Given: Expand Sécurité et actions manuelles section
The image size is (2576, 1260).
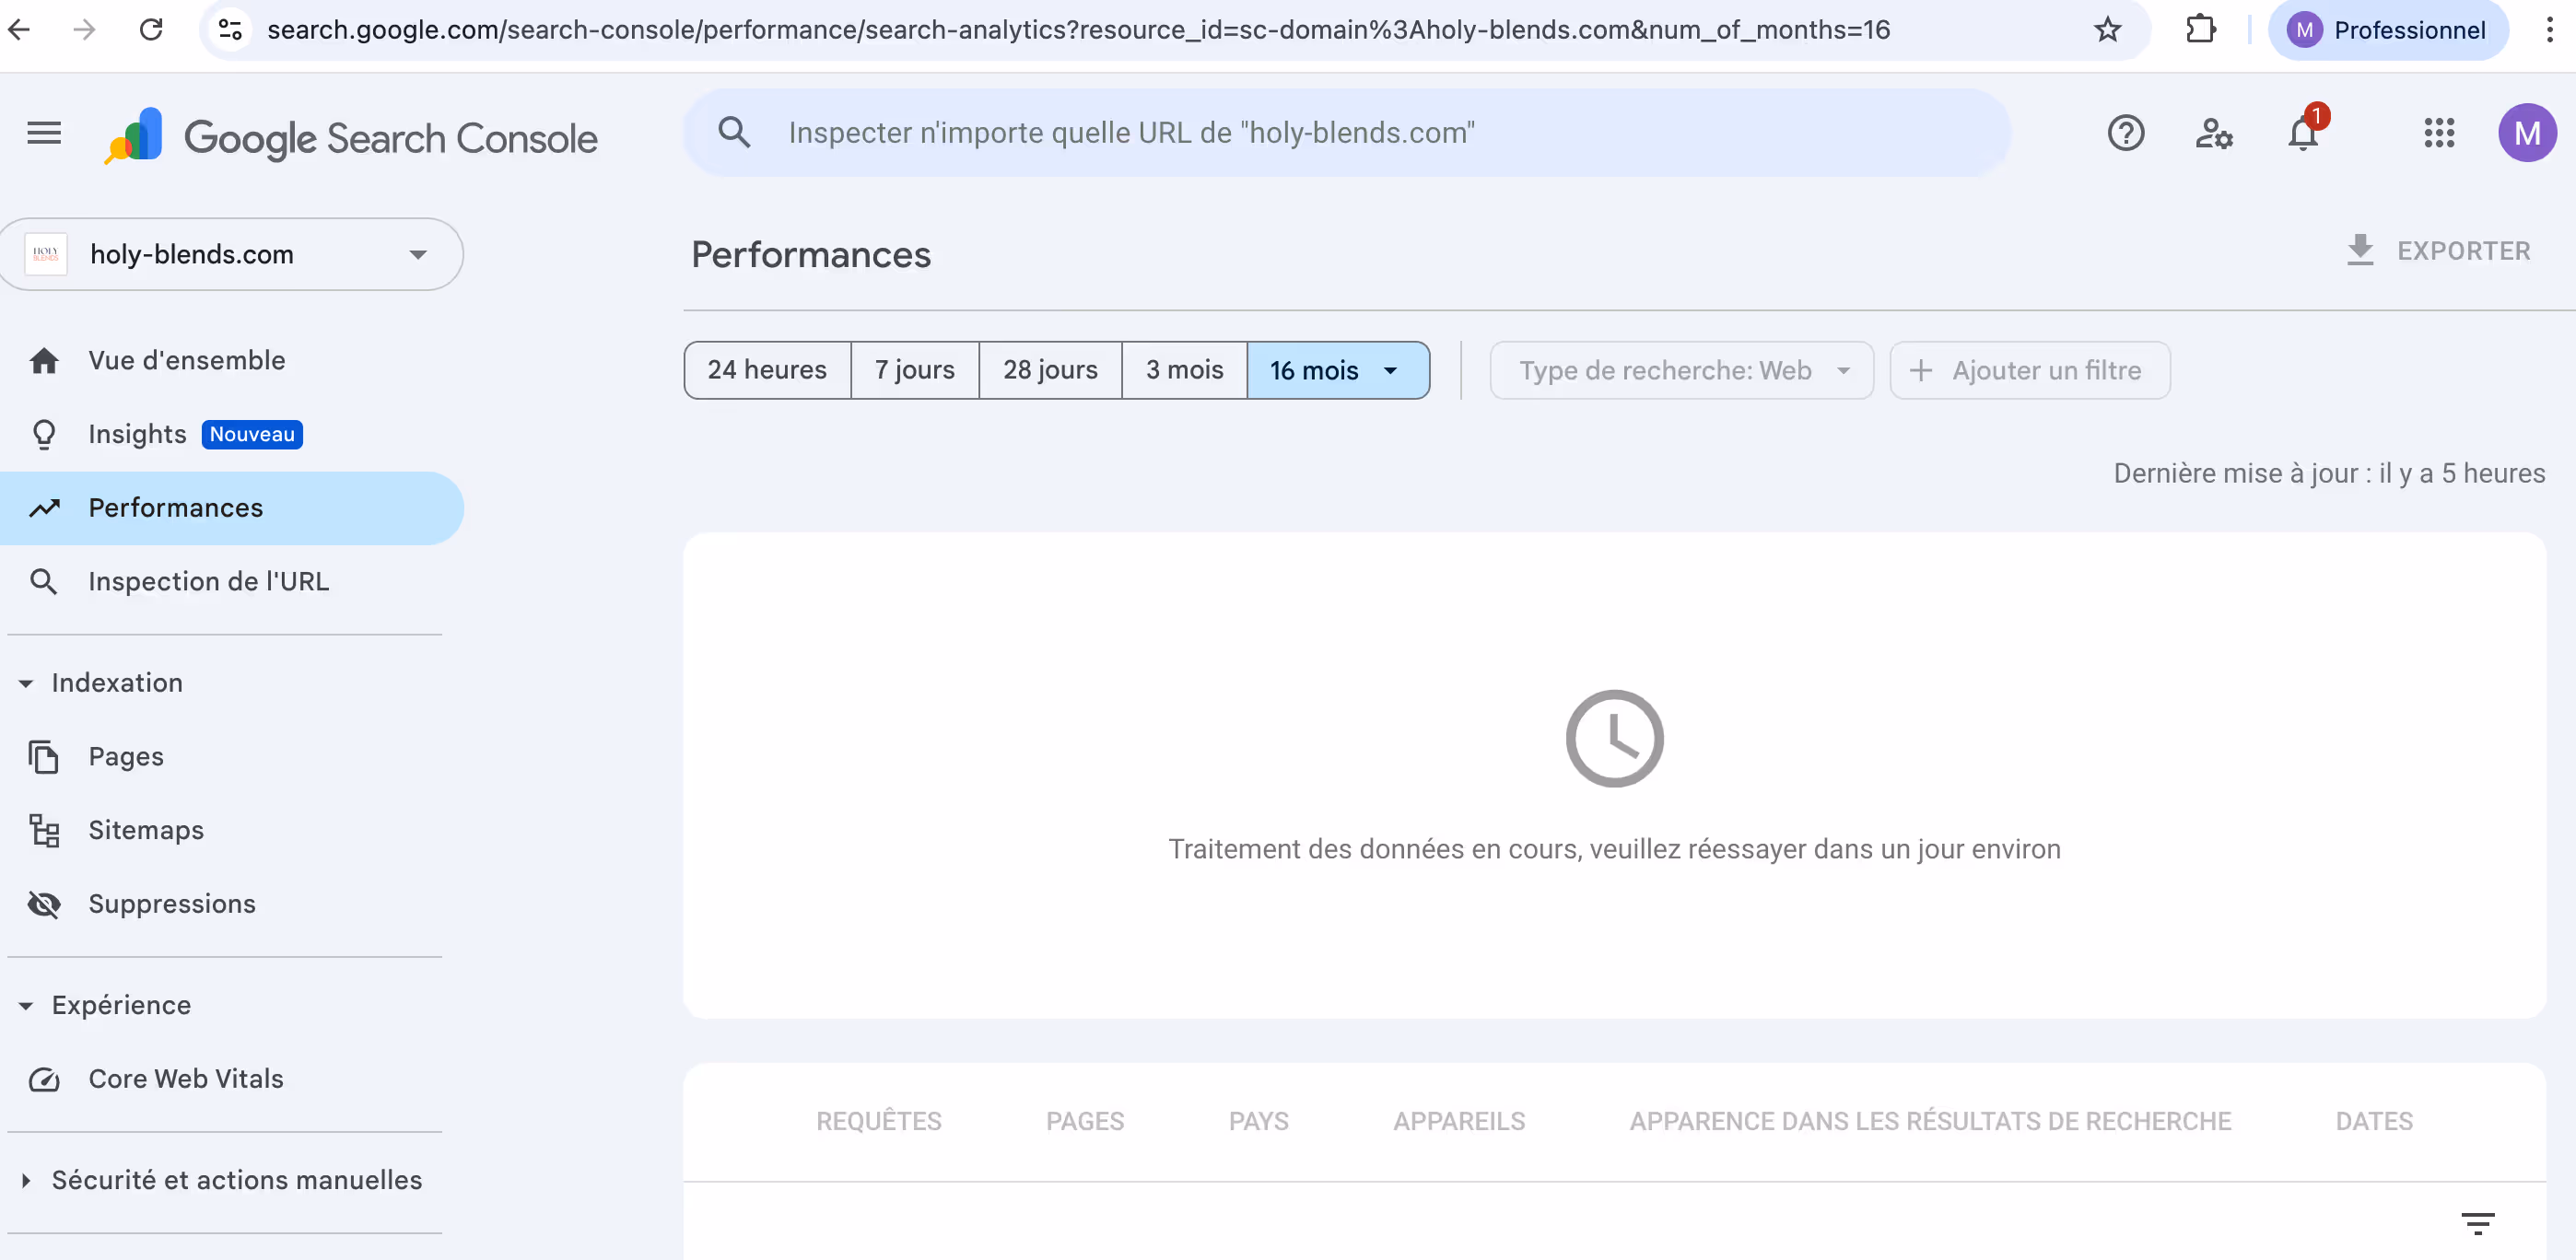Looking at the screenshot, I should tap(26, 1180).
